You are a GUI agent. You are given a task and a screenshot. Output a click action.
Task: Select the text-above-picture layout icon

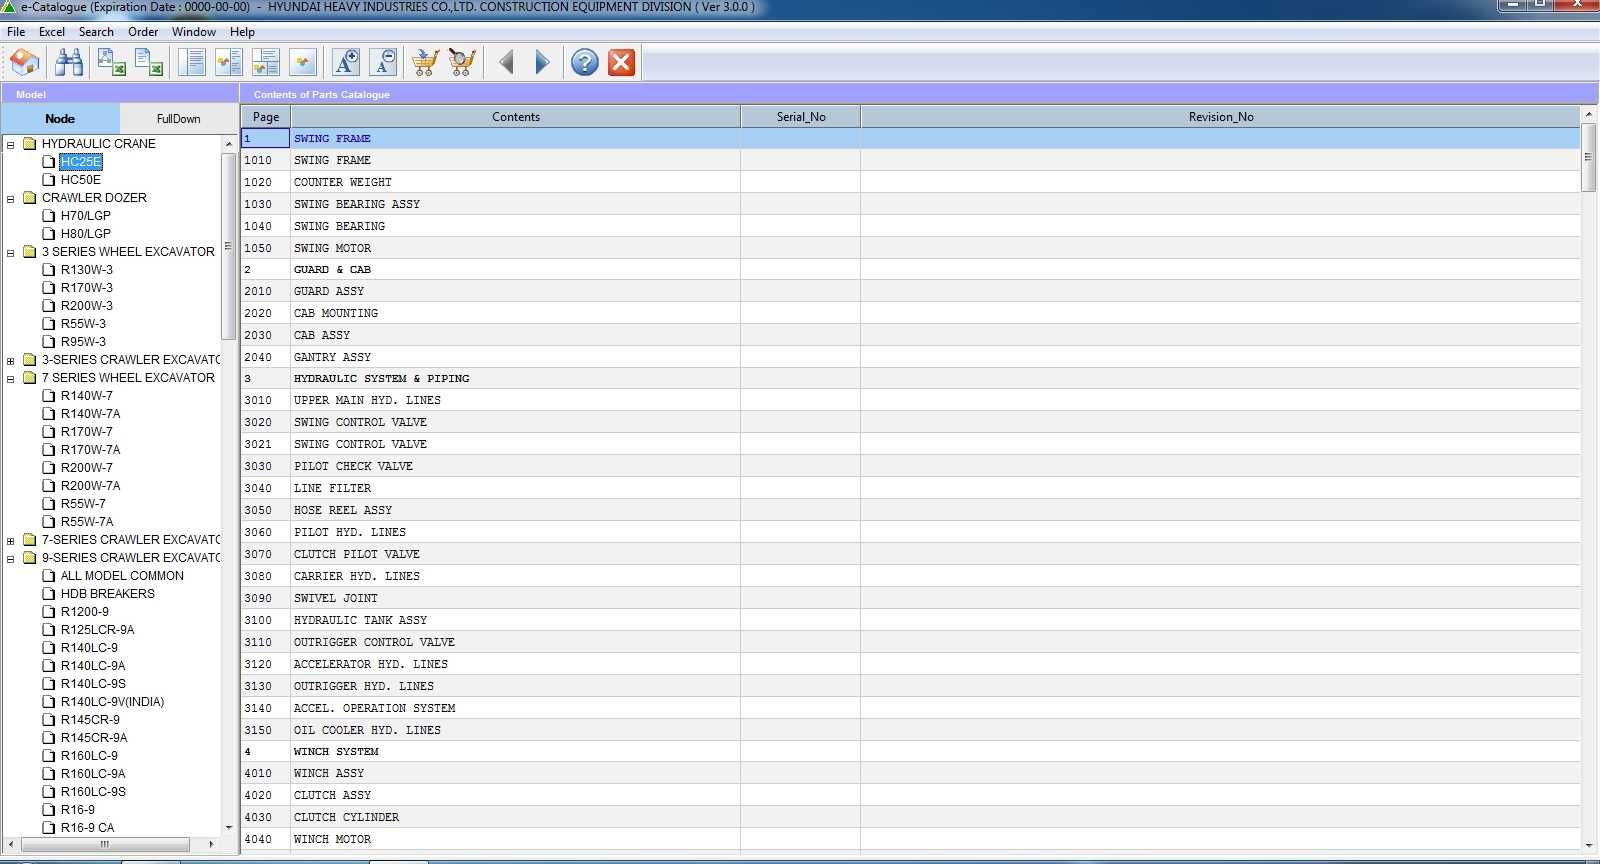266,63
